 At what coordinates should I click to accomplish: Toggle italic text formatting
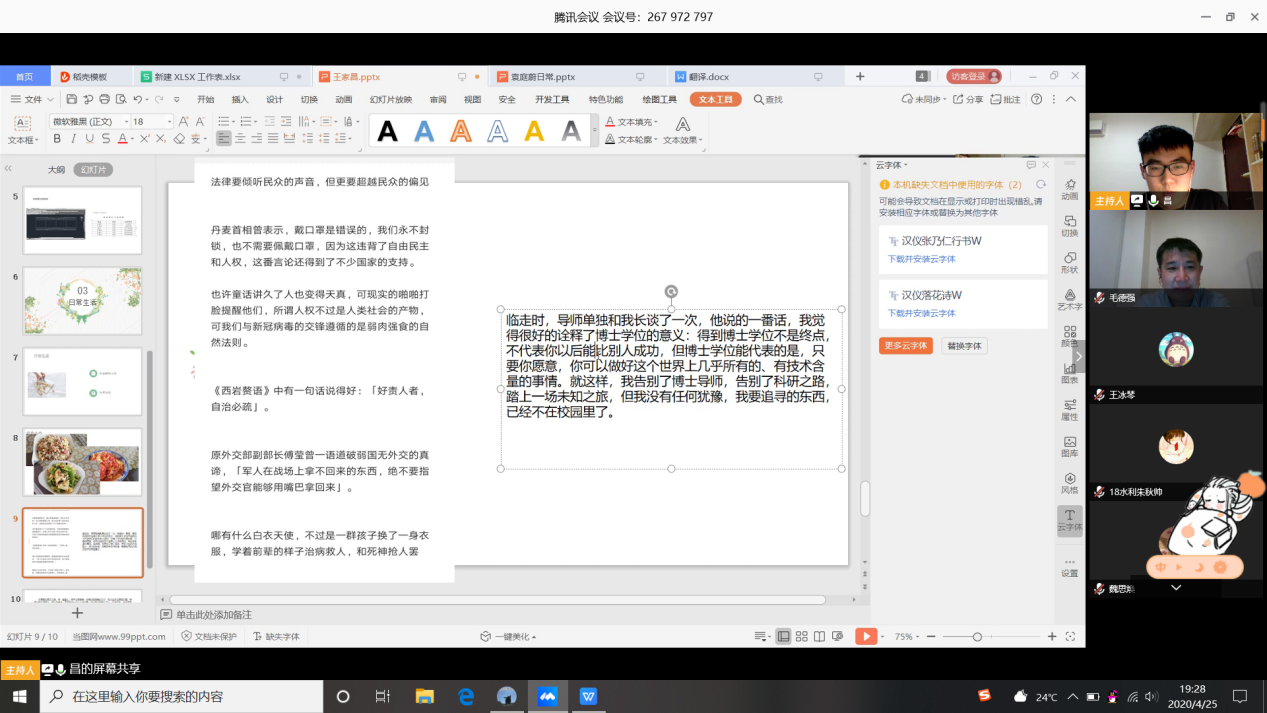pyautogui.click(x=72, y=139)
